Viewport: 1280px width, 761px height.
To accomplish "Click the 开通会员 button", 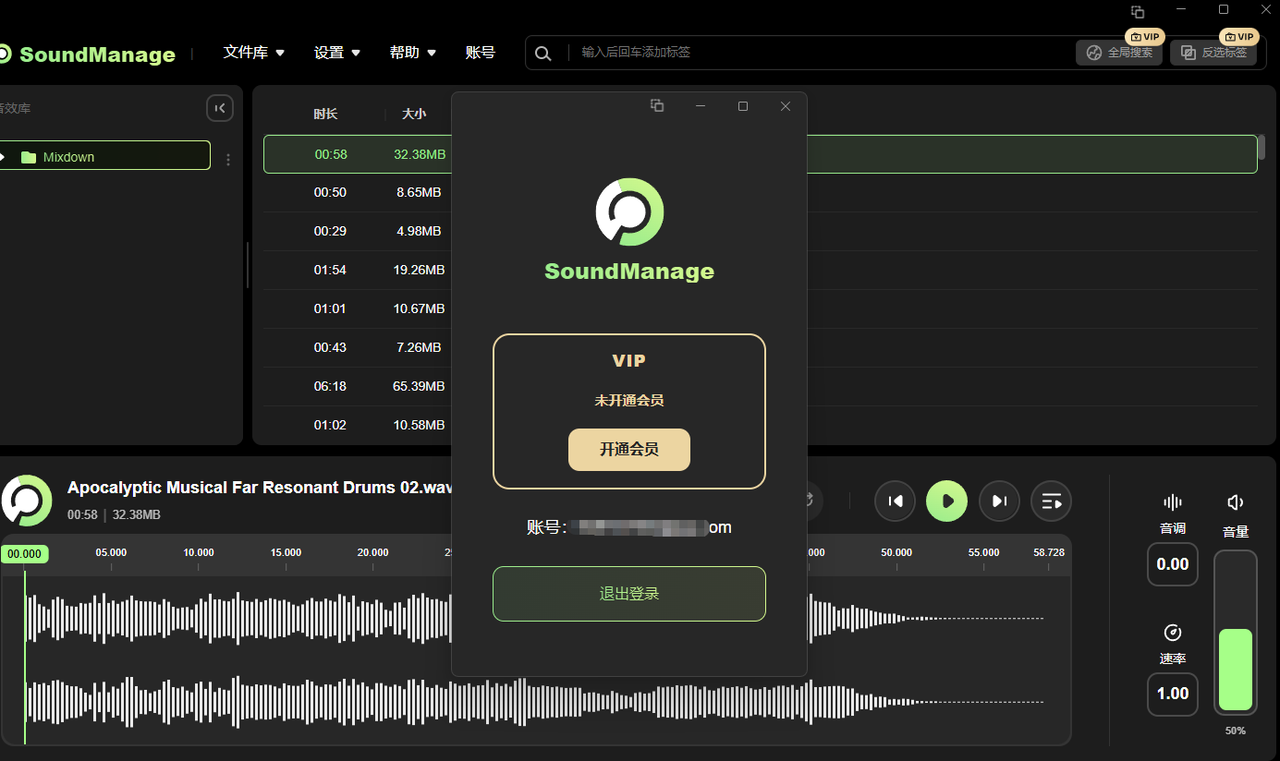I will tap(629, 450).
